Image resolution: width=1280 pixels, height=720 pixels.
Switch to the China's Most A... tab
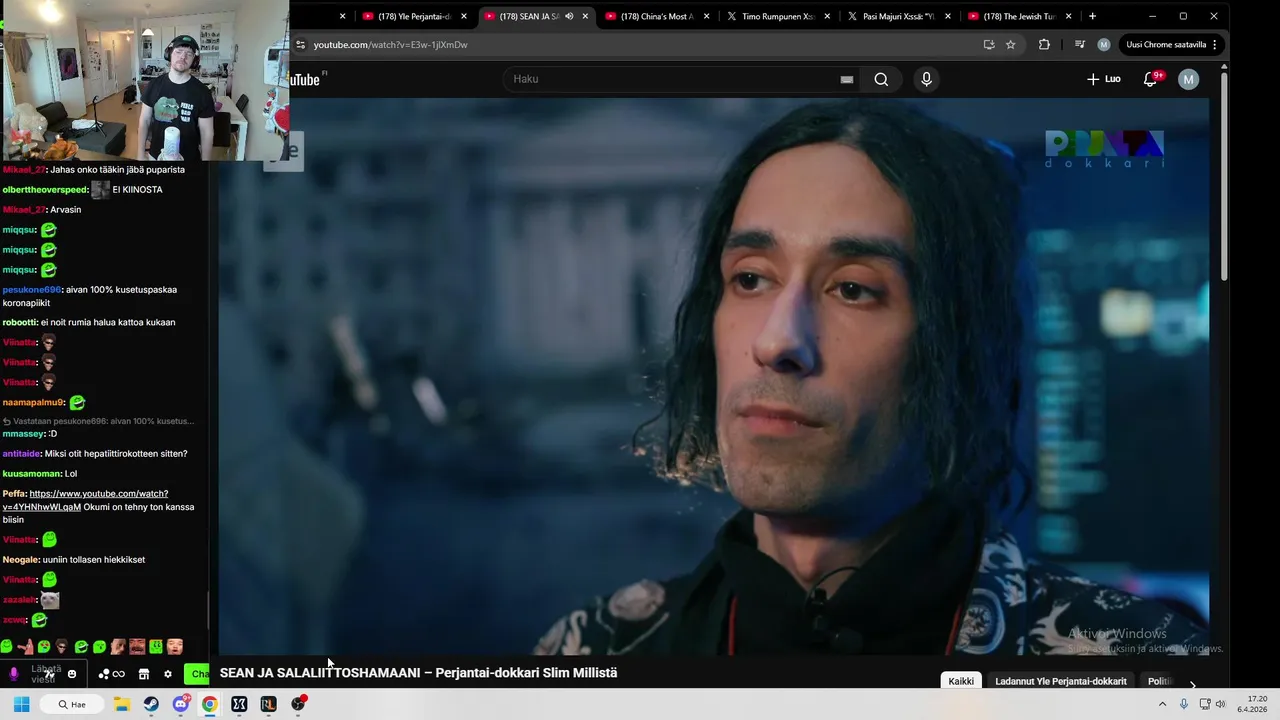point(657,16)
